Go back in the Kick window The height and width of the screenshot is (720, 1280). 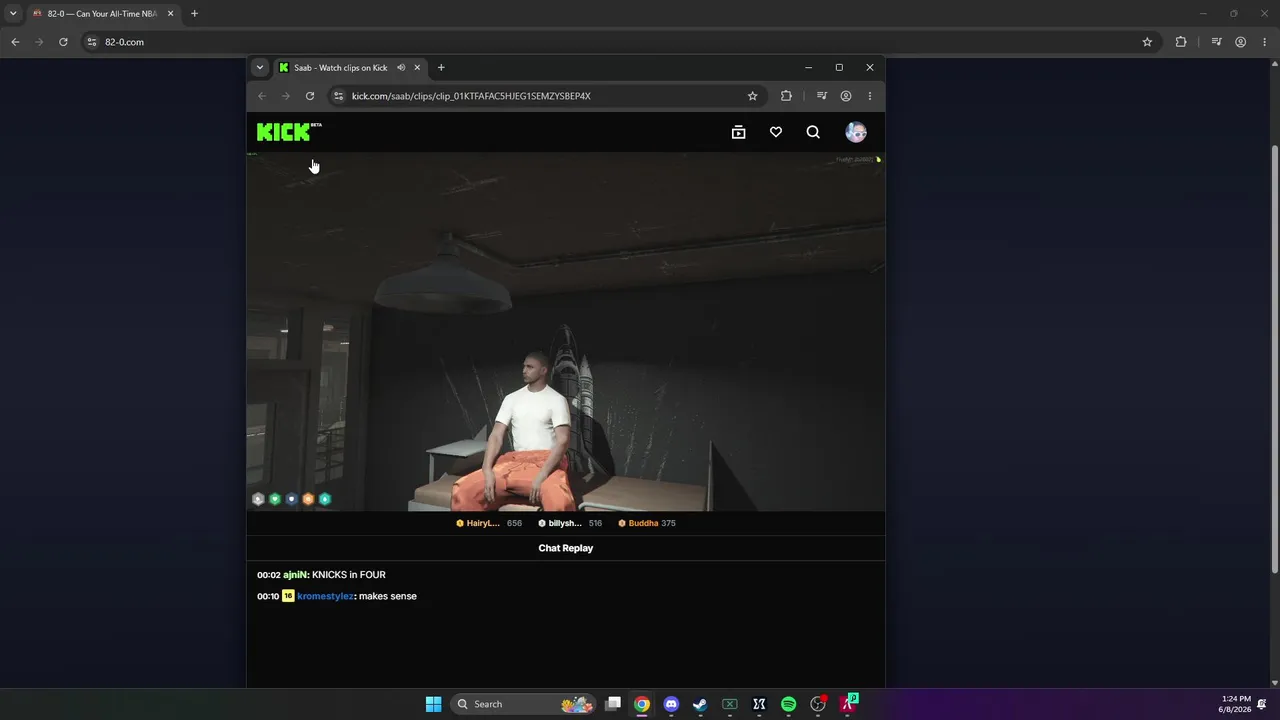coord(262,96)
